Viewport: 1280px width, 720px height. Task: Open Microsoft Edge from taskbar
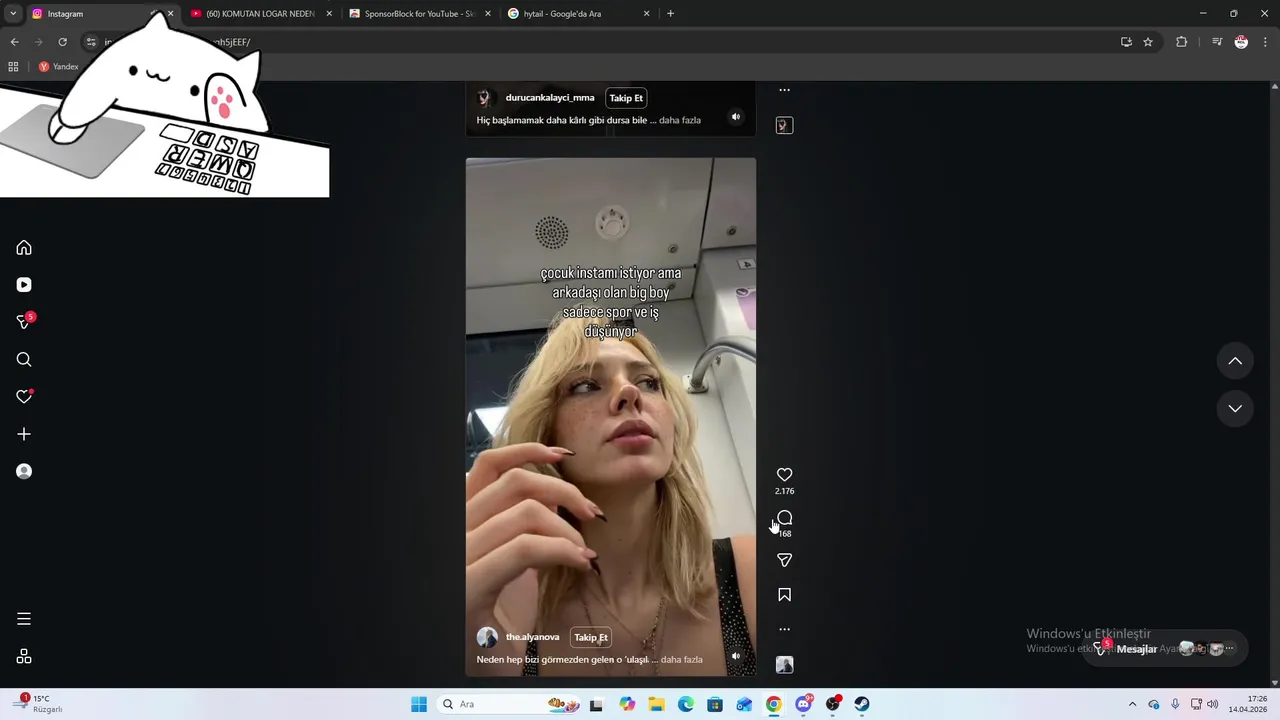(x=686, y=704)
